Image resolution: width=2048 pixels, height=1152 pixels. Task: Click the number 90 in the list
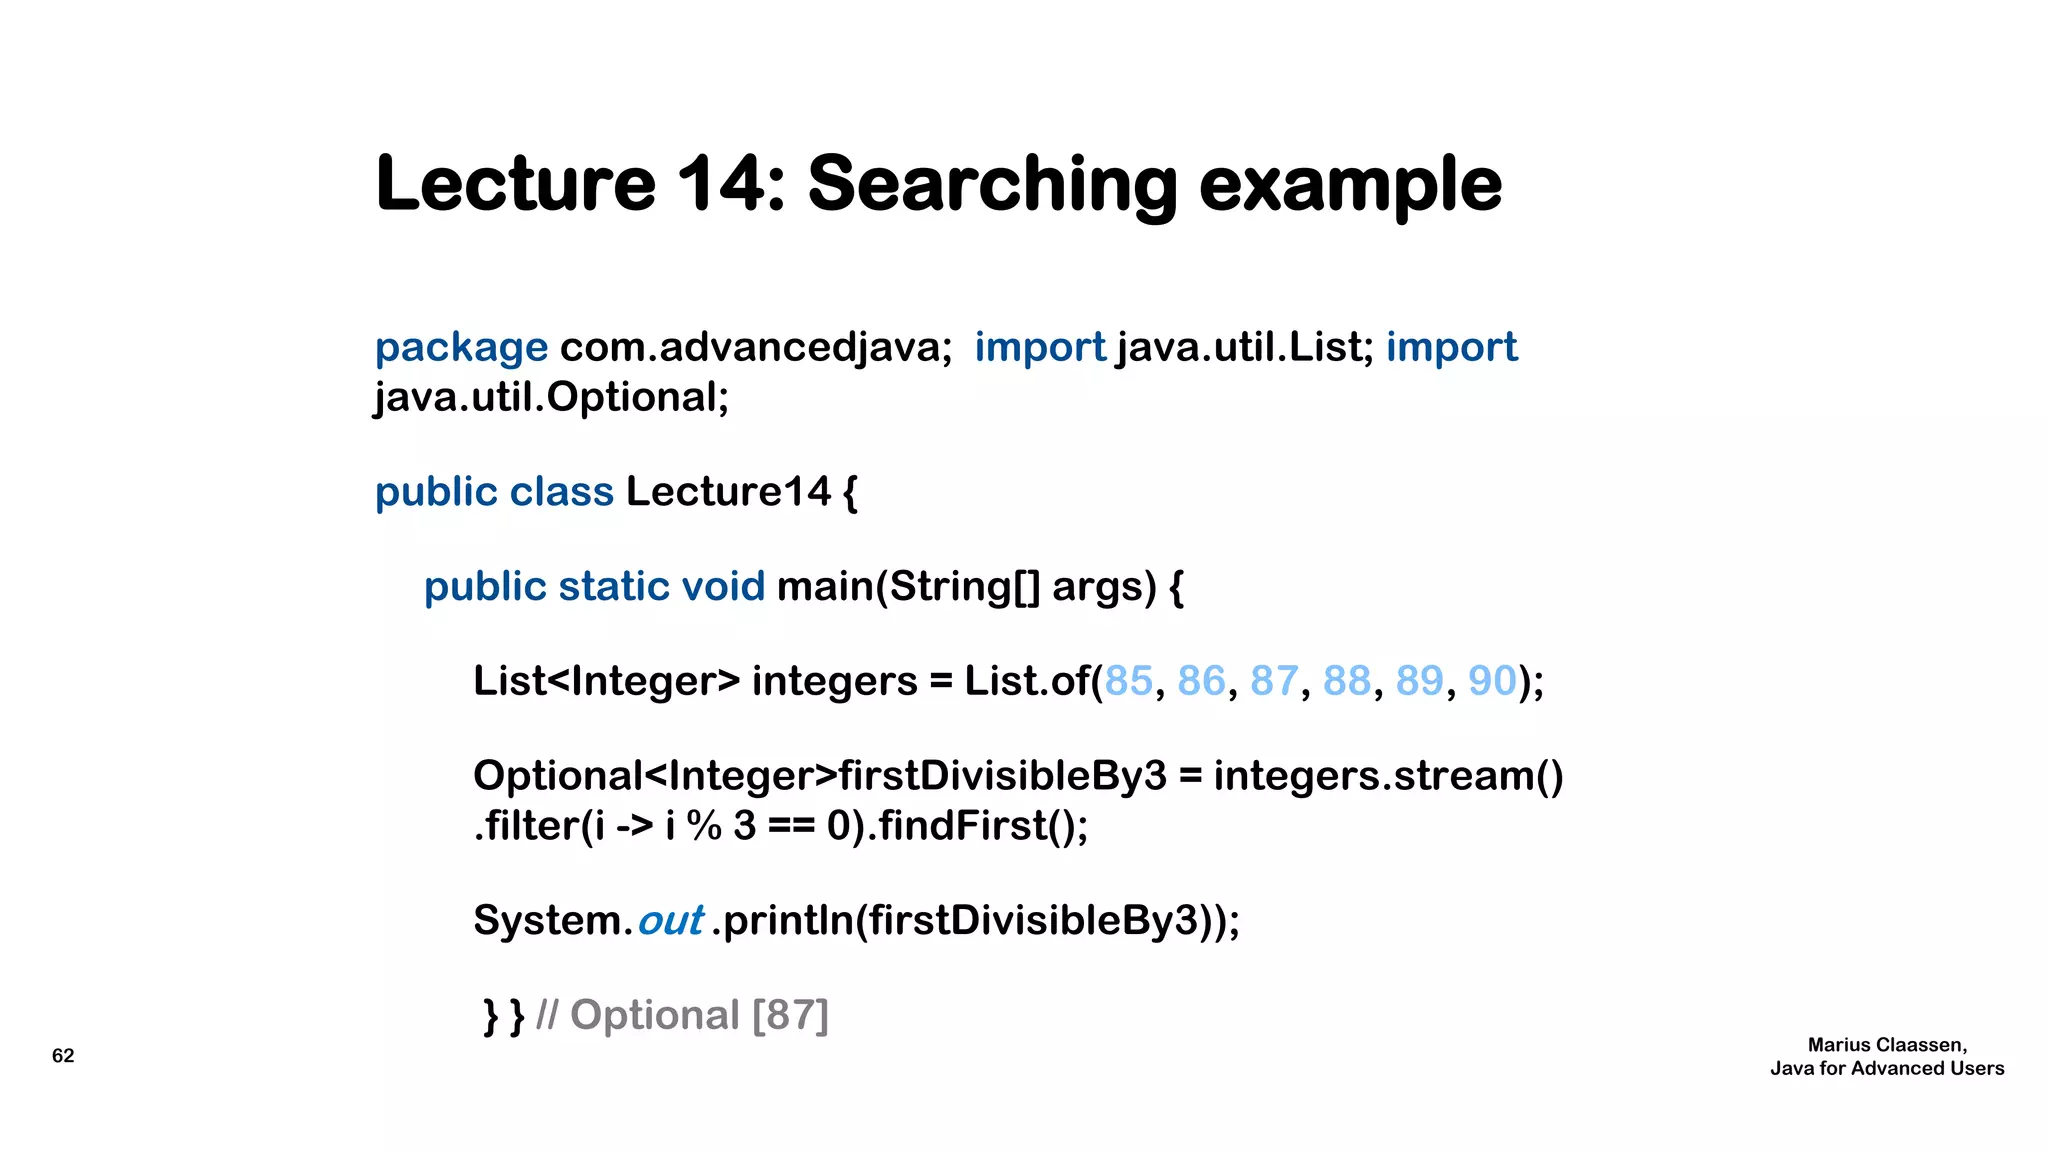(x=1492, y=682)
